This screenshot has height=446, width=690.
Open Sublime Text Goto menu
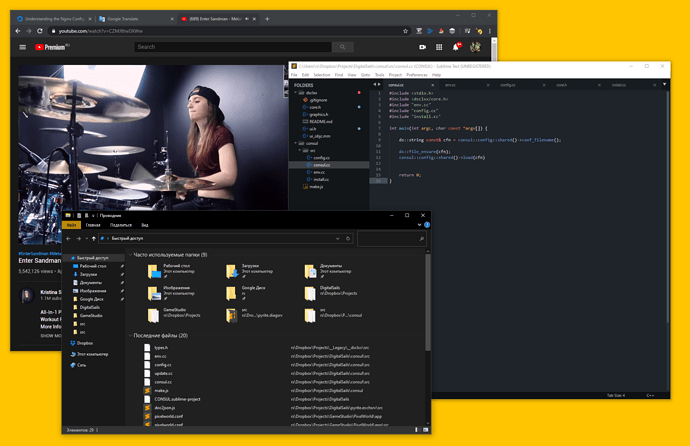[x=365, y=75]
